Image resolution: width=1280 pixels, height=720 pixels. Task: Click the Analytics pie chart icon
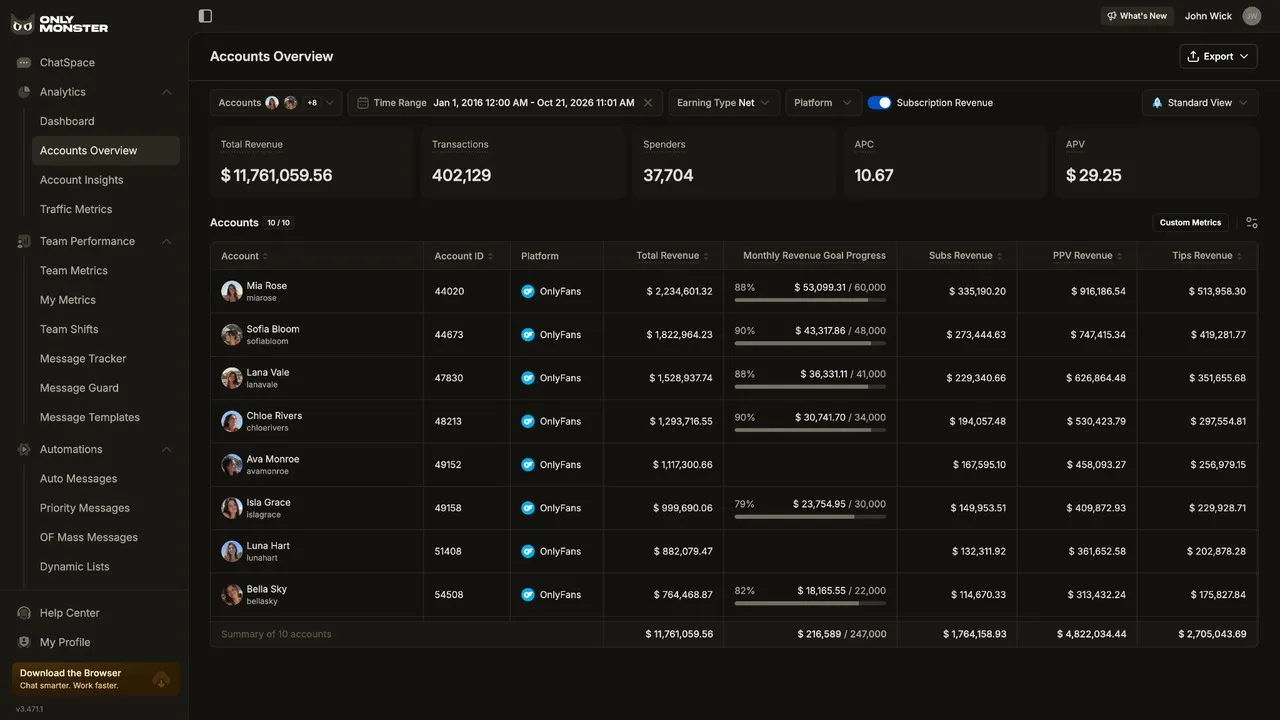[x=24, y=92]
